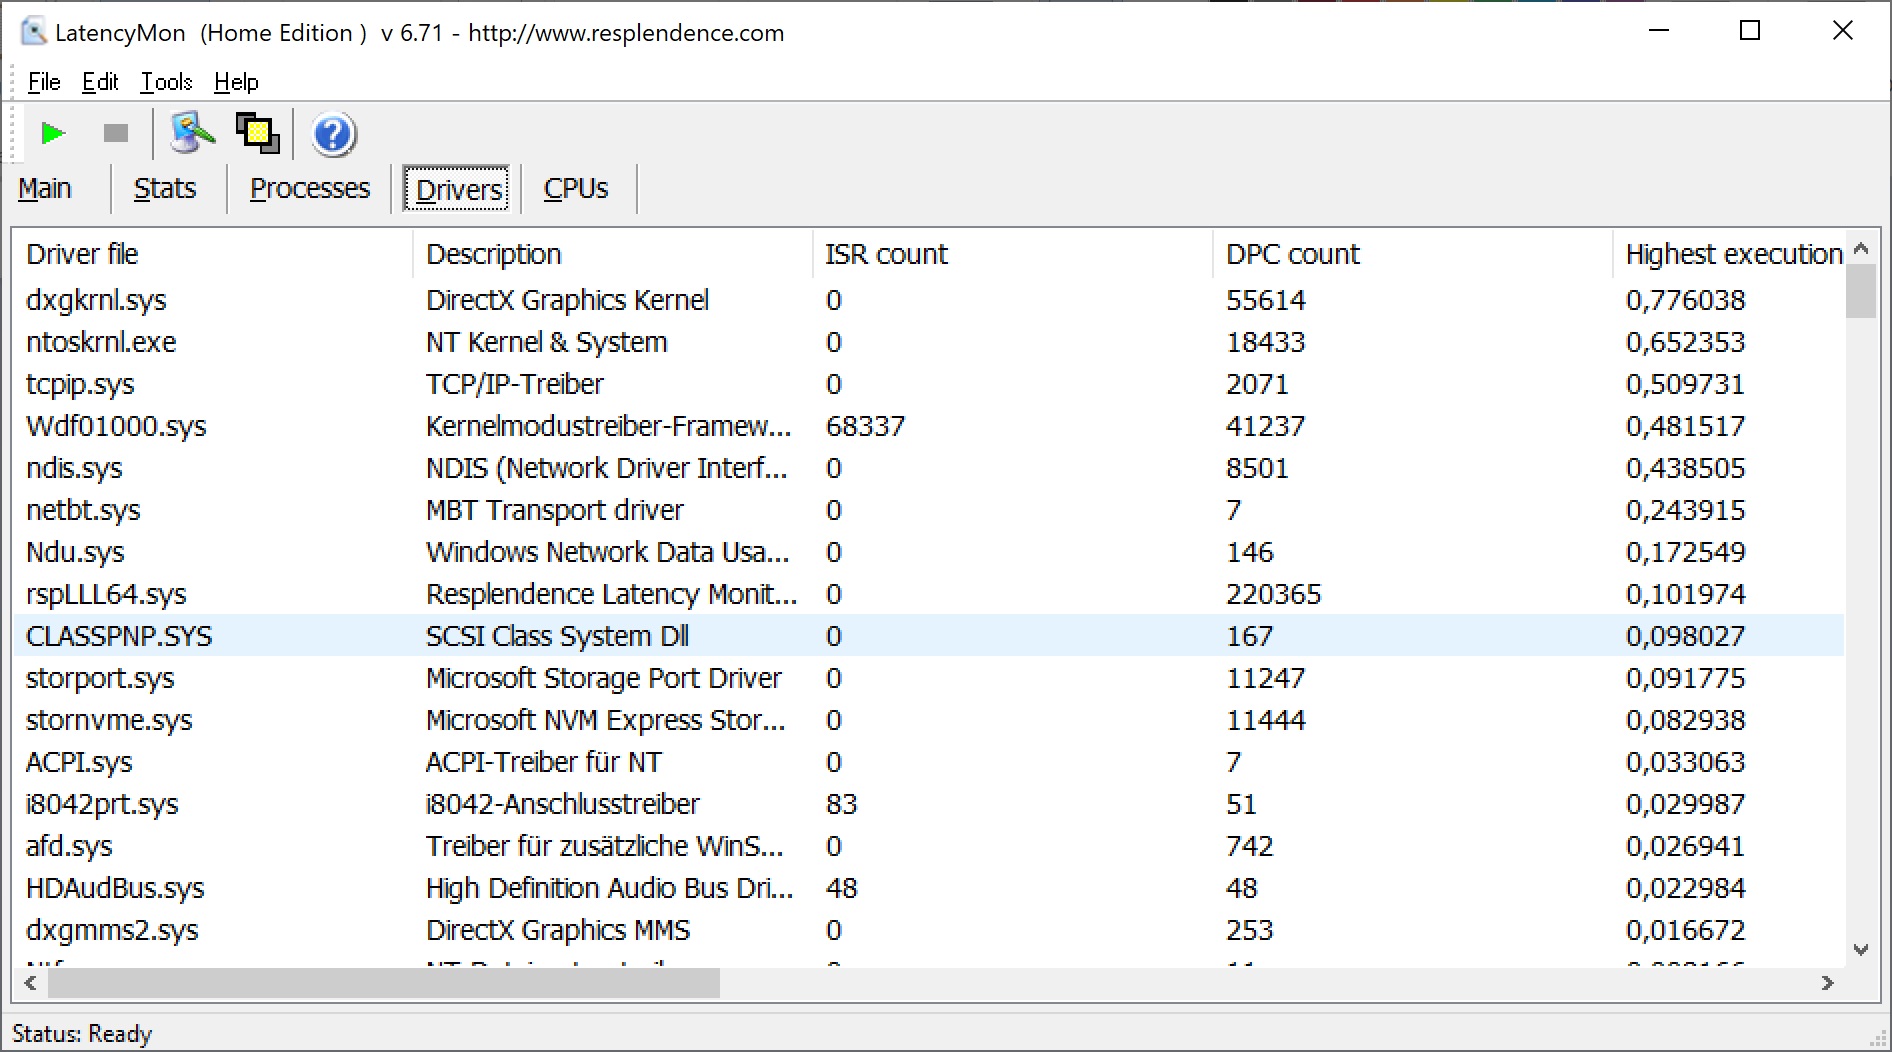Open the File menu
Viewport: 1892px width, 1052px height.
point(44,82)
